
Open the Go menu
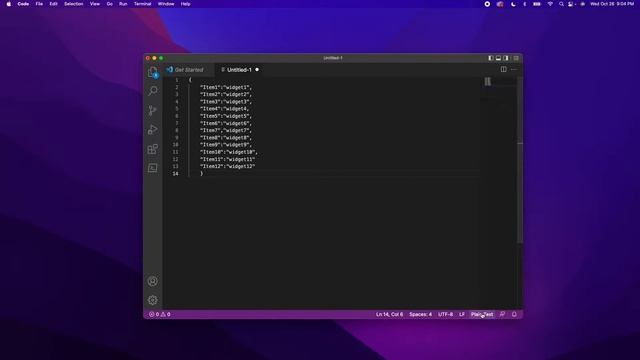click(x=109, y=4)
